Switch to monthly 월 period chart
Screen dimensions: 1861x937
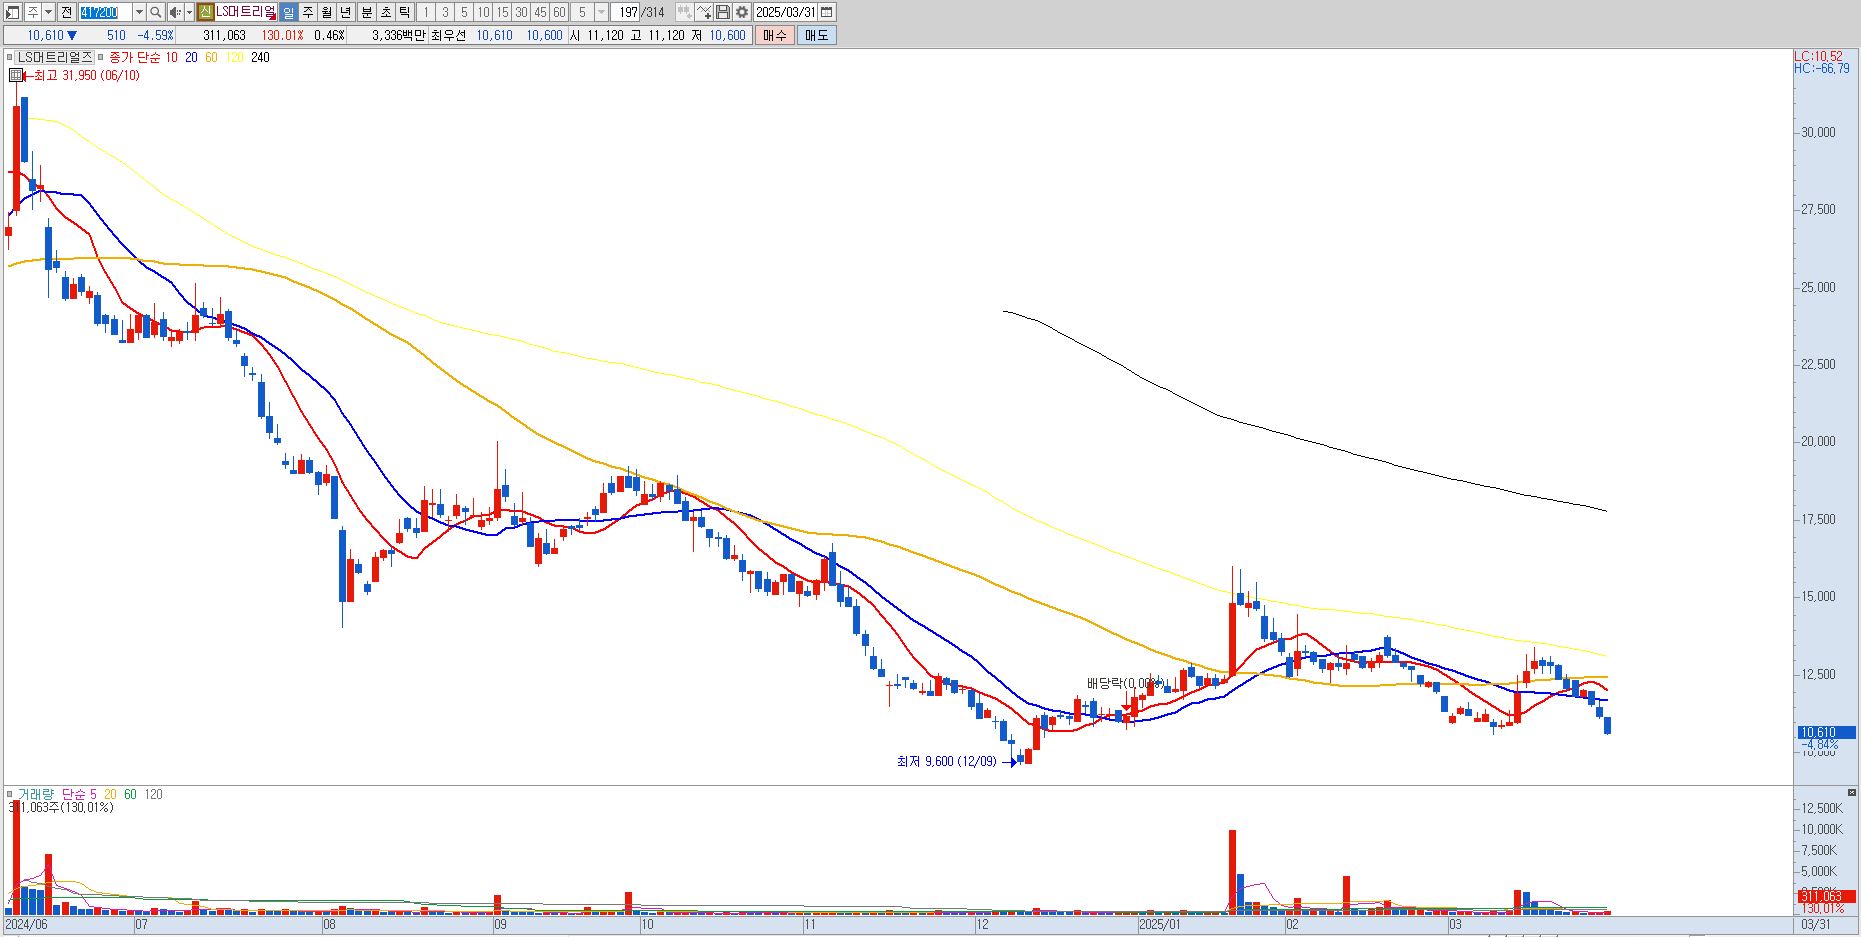[x=326, y=12]
